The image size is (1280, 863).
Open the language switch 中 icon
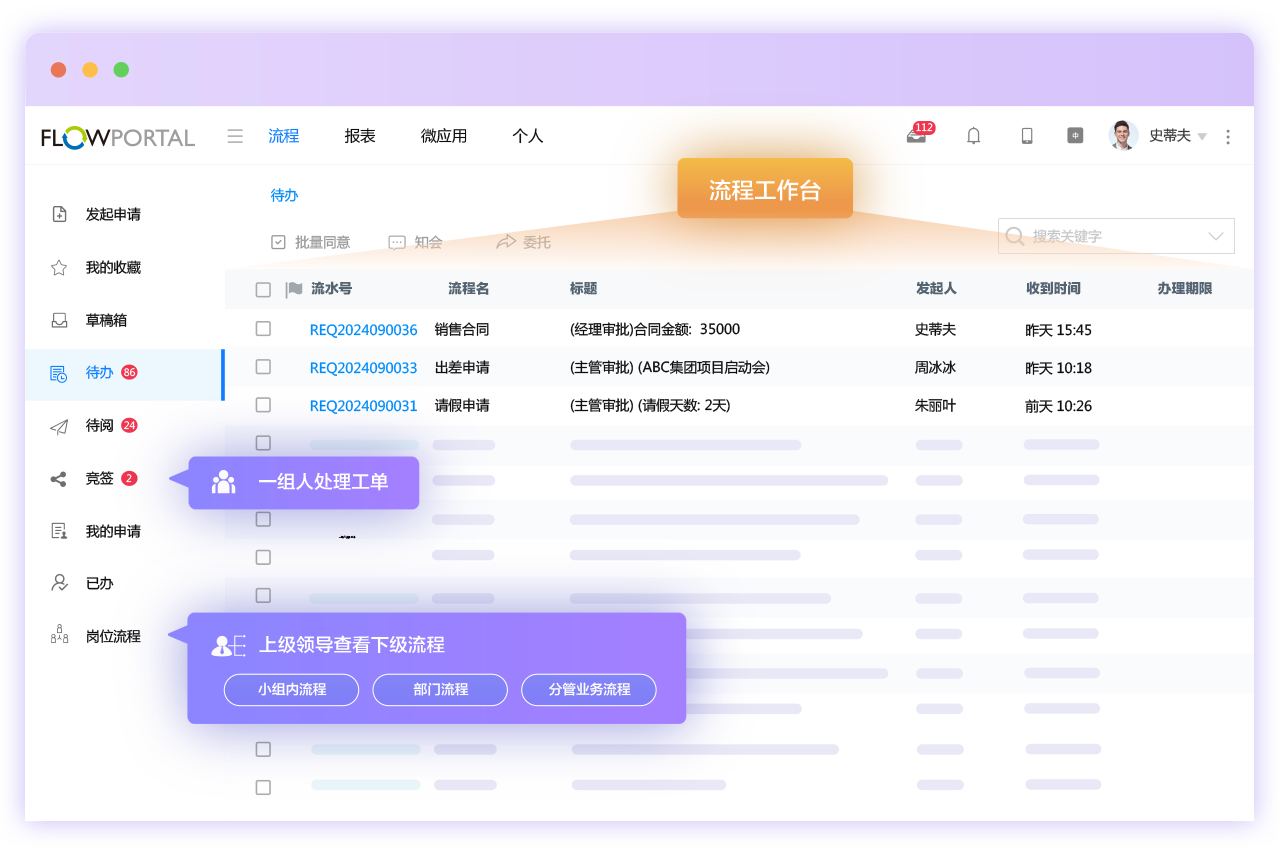(x=1075, y=135)
